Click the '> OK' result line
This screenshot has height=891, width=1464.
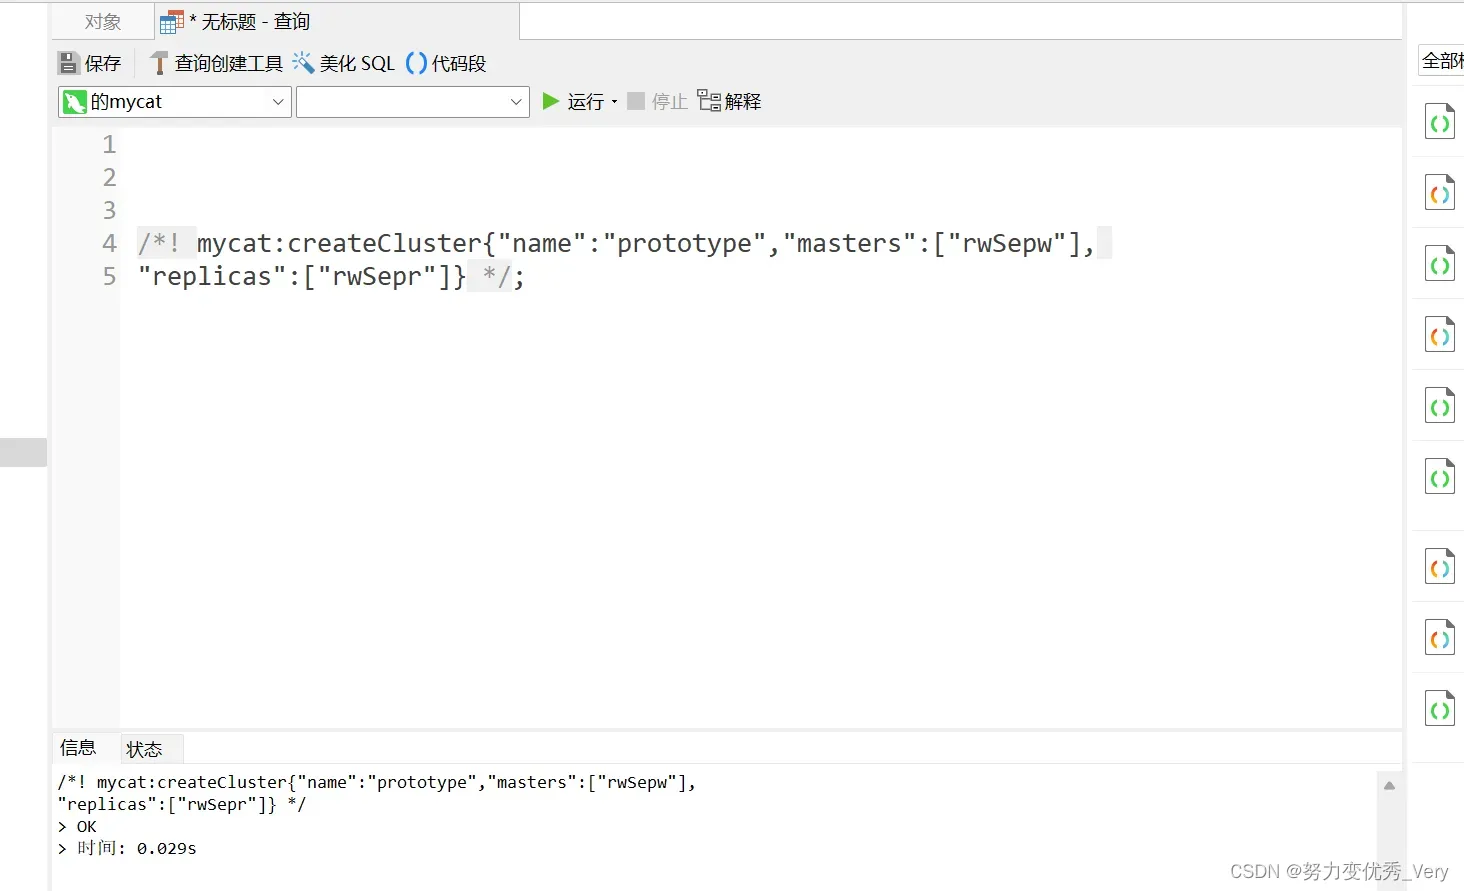(x=77, y=827)
